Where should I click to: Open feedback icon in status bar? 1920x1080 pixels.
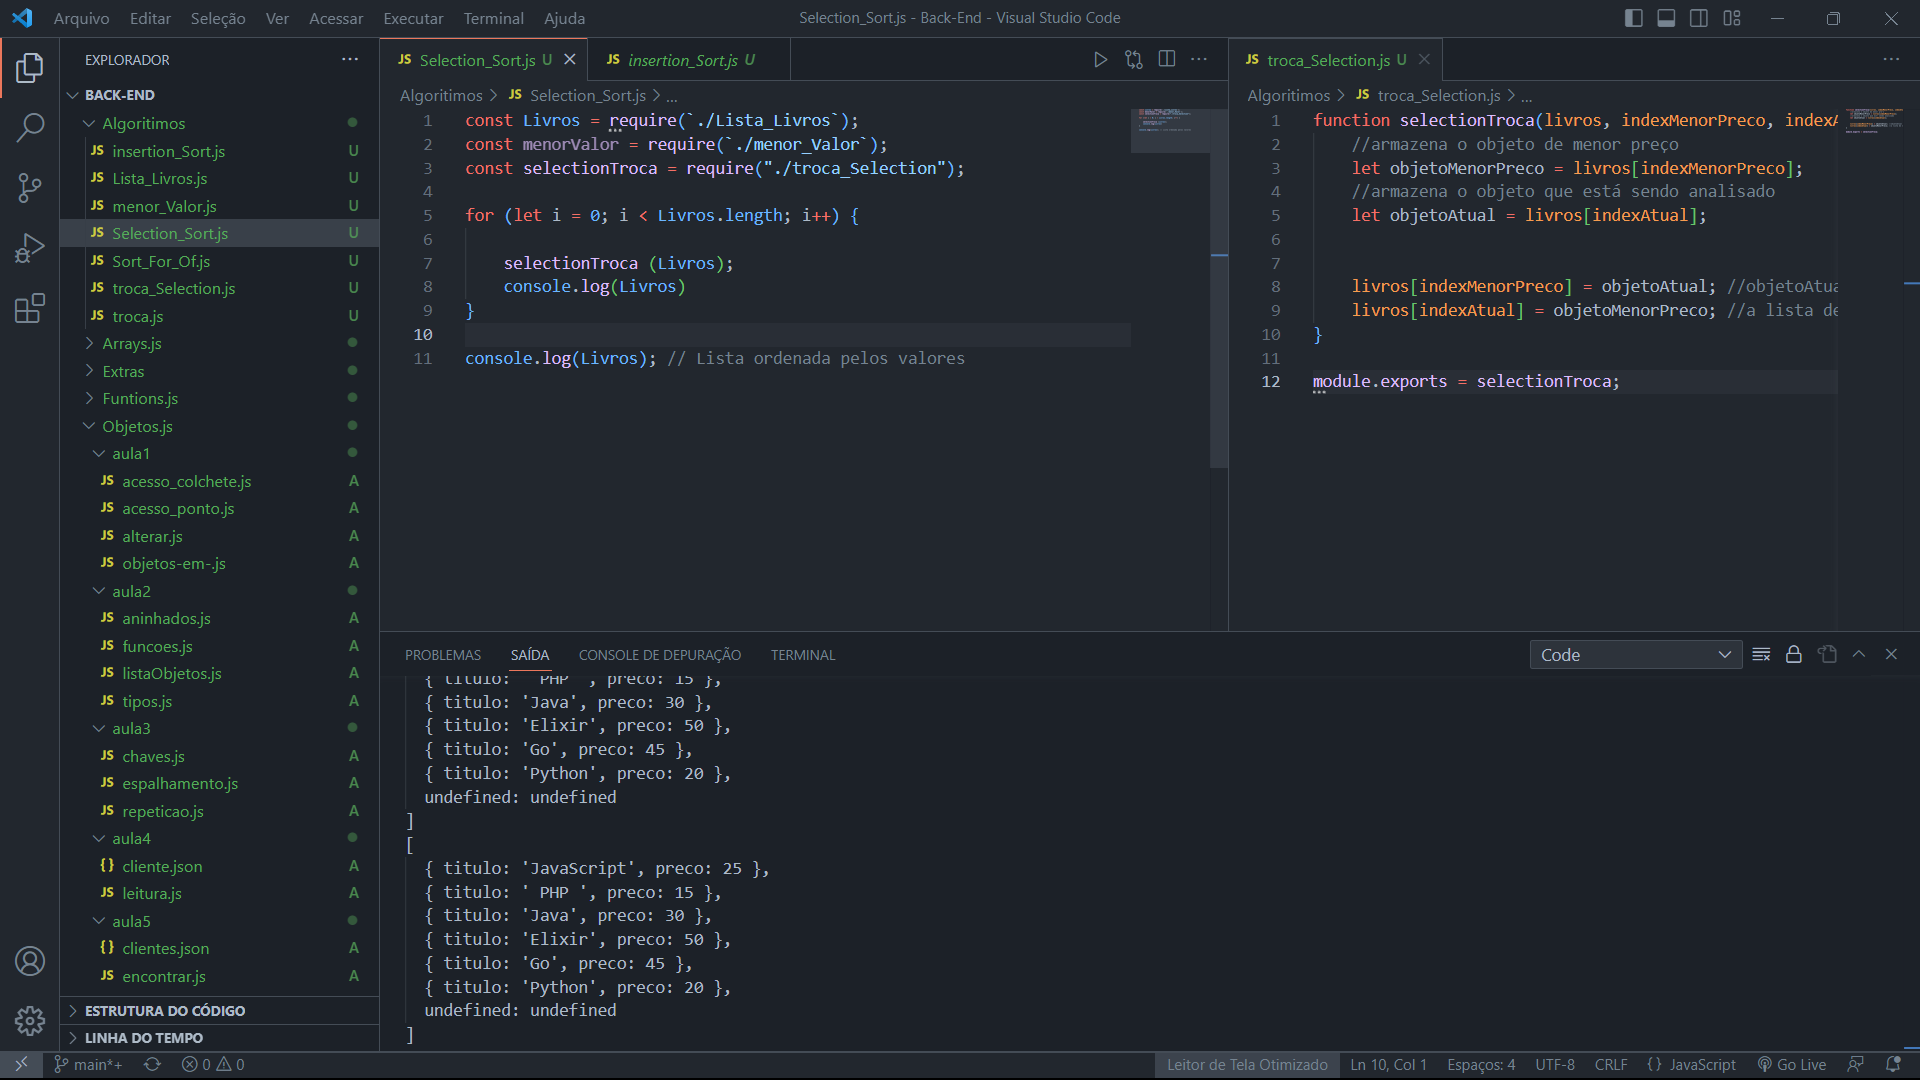[x=1856, y=1065]
